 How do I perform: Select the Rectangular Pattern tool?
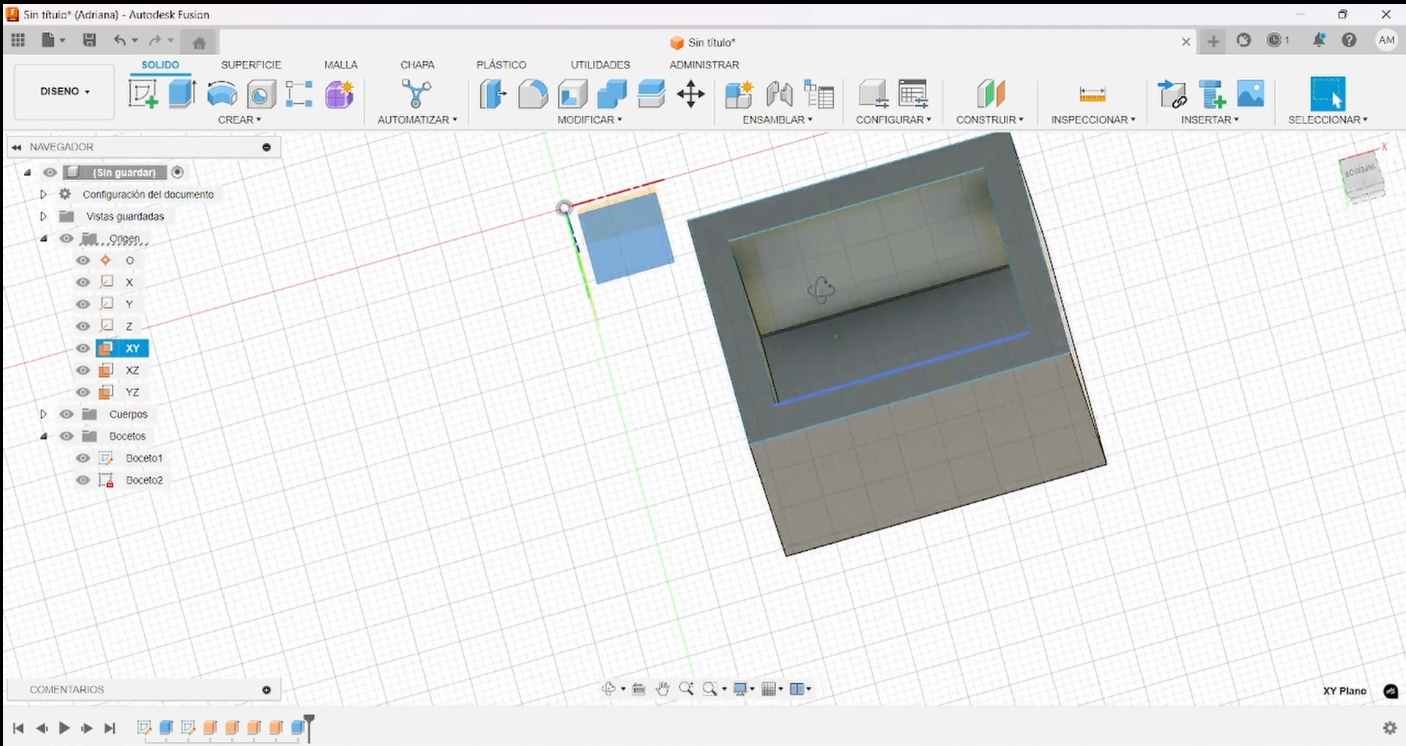pyautogui.click(x=299, y=94)
